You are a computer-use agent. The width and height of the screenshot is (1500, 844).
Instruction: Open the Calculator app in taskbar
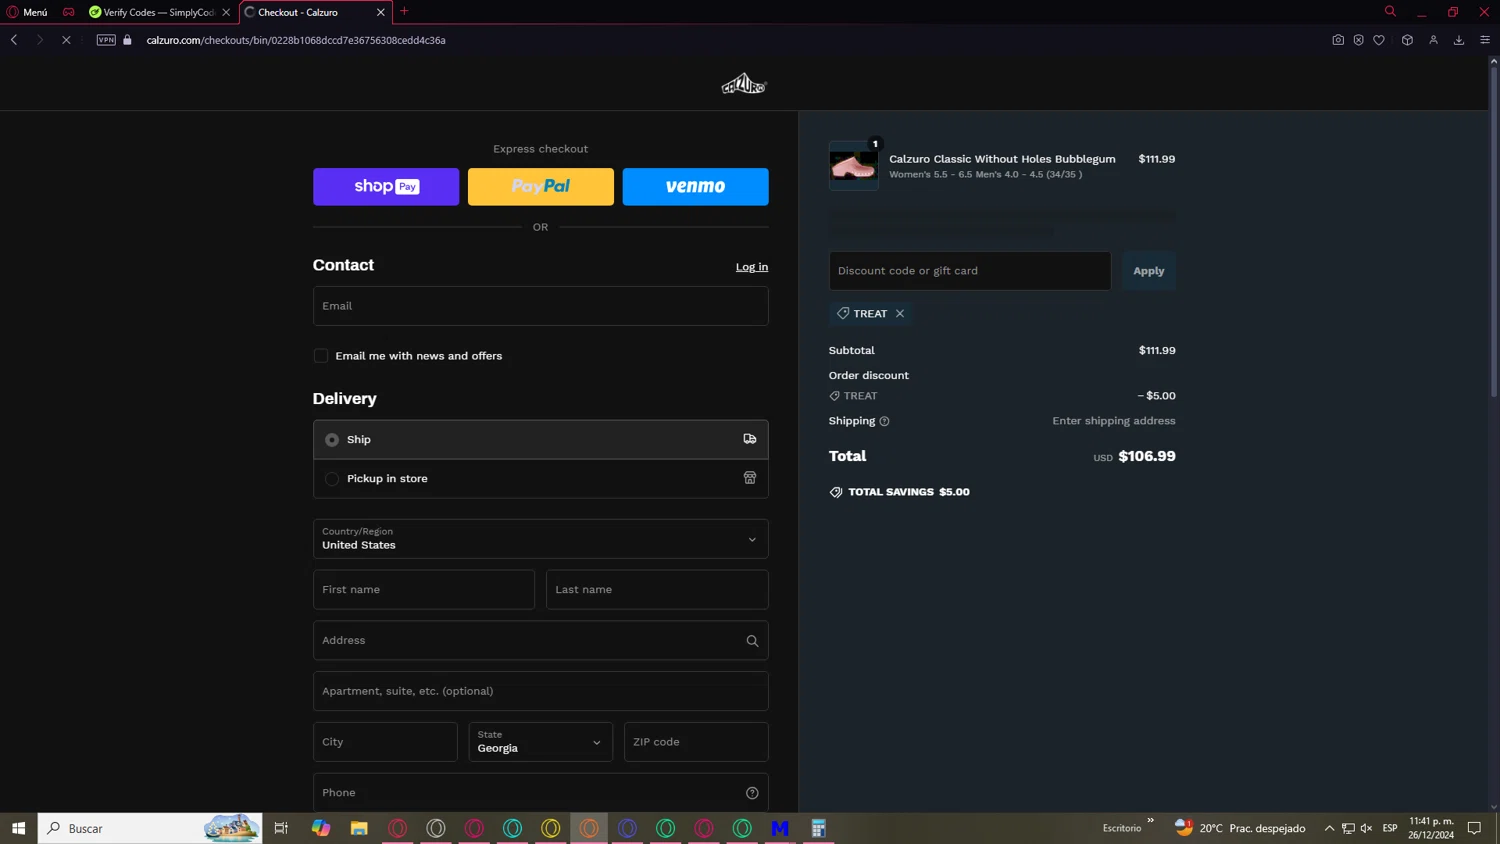coord(818,828)
